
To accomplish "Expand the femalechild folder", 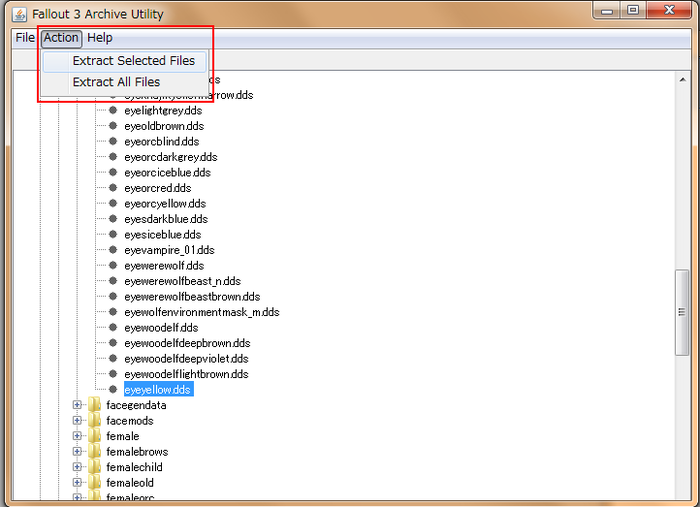I will [77, 467].
